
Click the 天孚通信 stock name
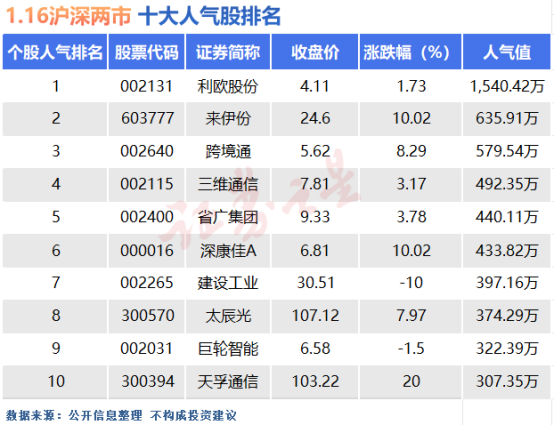tap(228, 382)
